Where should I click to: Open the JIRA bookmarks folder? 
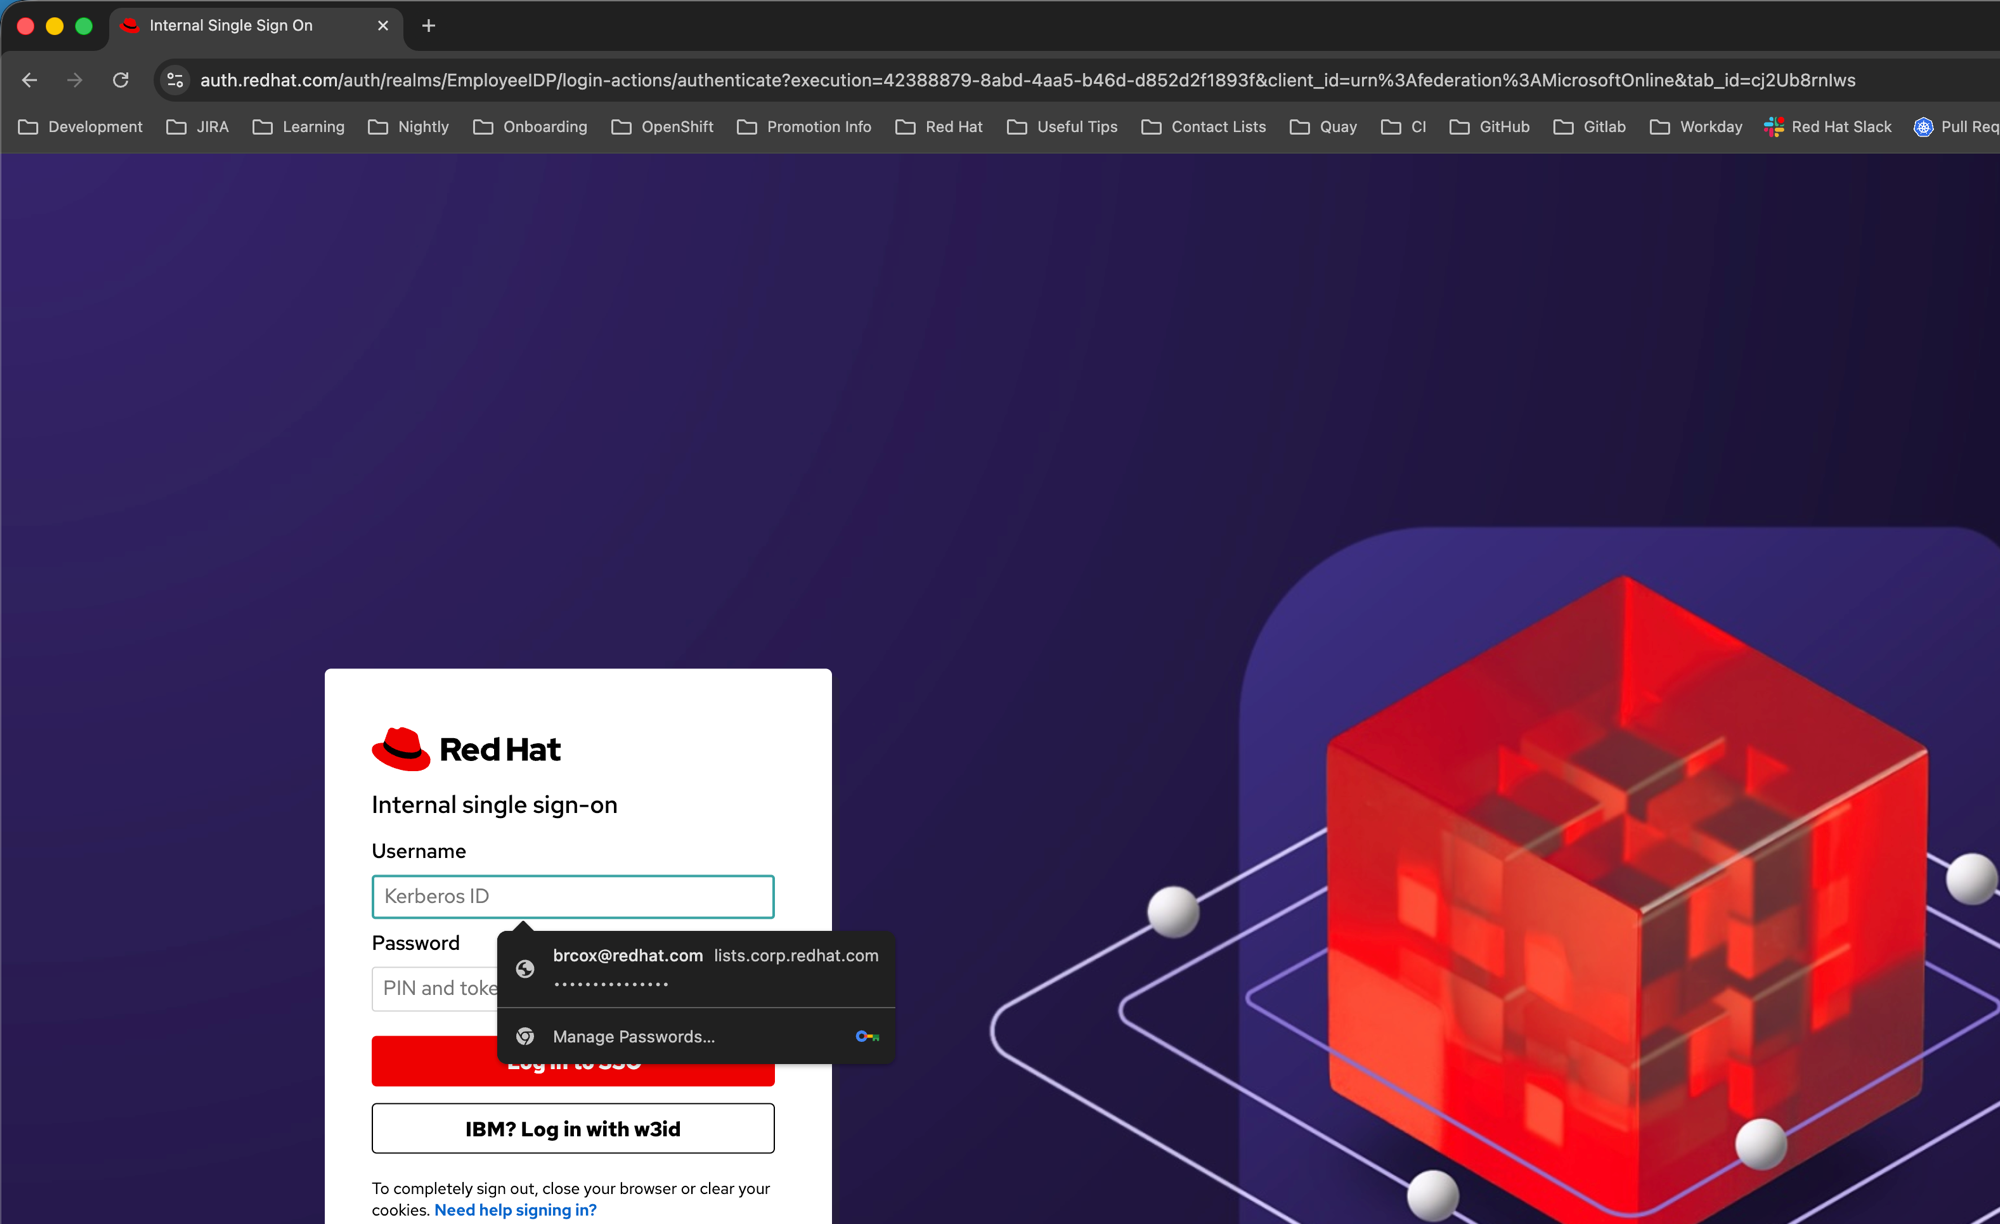198,127
